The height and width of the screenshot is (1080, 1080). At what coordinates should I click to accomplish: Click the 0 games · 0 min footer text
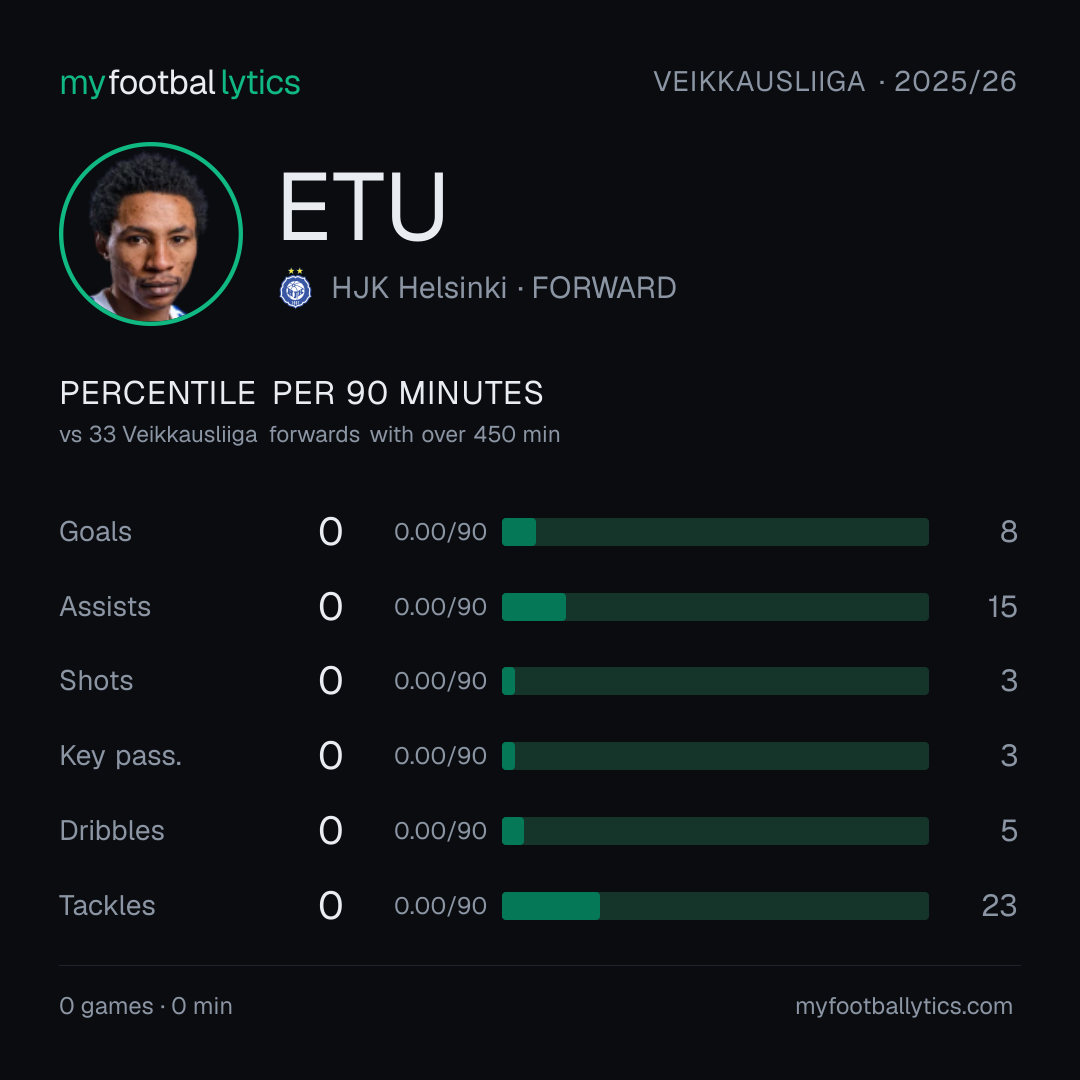[146, 1006]
